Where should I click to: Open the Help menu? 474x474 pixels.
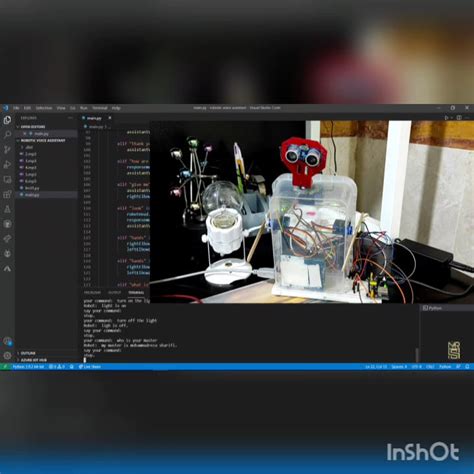tap(116, 108)
